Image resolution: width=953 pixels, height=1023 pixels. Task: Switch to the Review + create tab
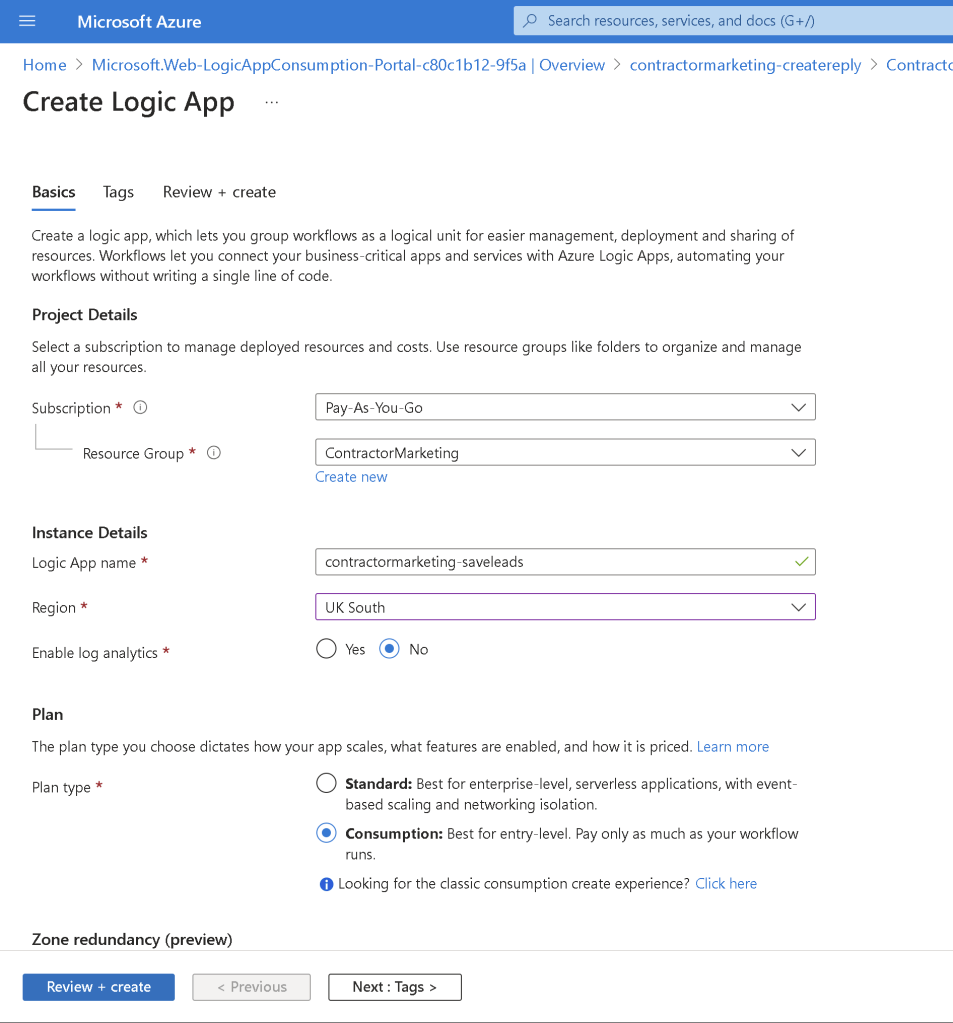tap(219, 192)
